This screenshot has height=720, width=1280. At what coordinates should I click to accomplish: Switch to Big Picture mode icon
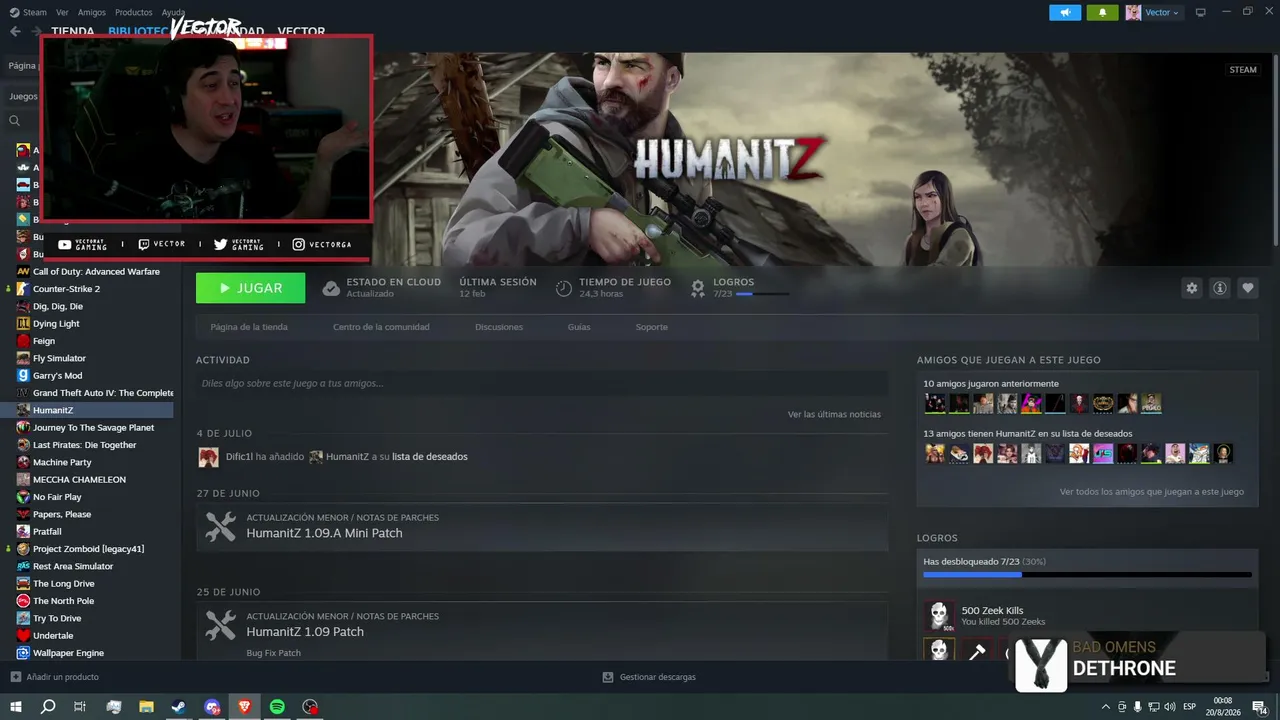(1201, 12)
